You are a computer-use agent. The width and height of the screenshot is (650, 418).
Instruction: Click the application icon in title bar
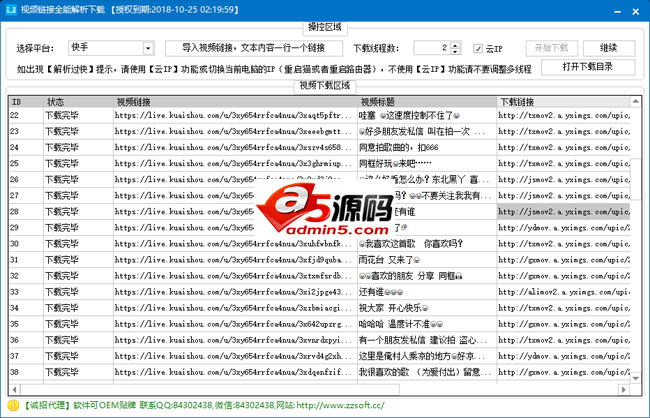tap(11, 9)
